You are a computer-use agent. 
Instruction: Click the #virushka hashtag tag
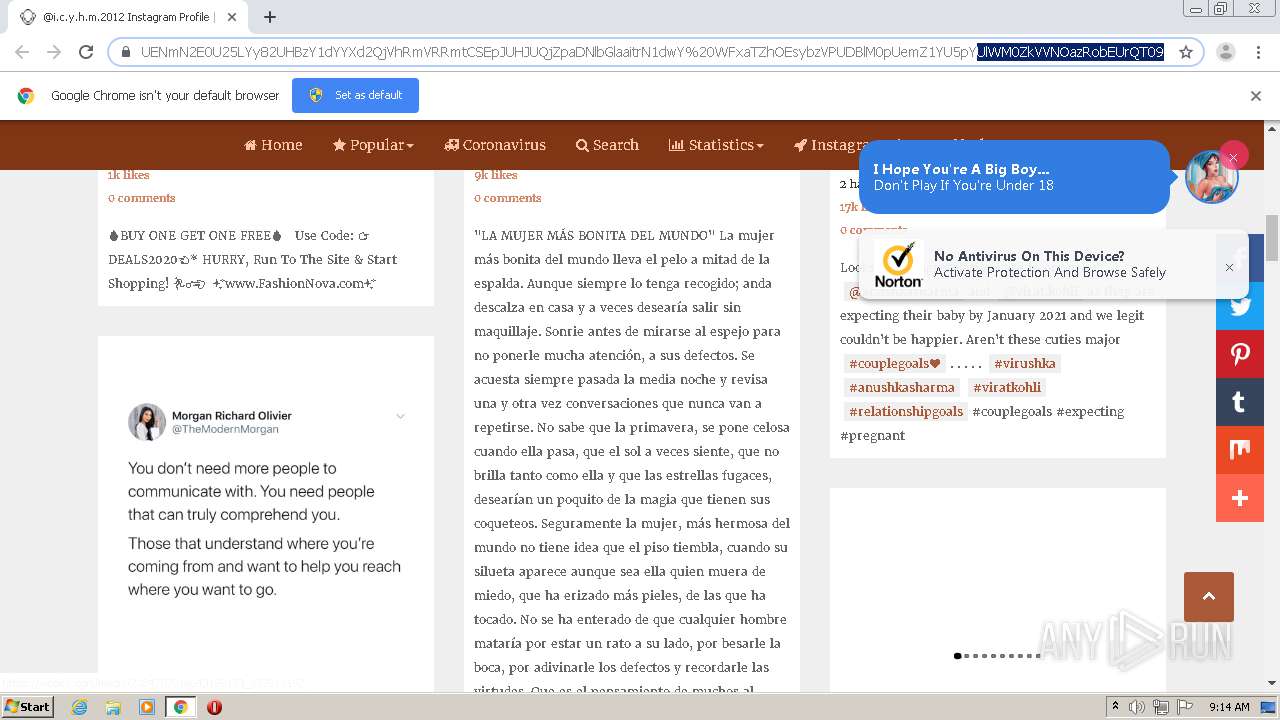click(x=1025, y=363)
